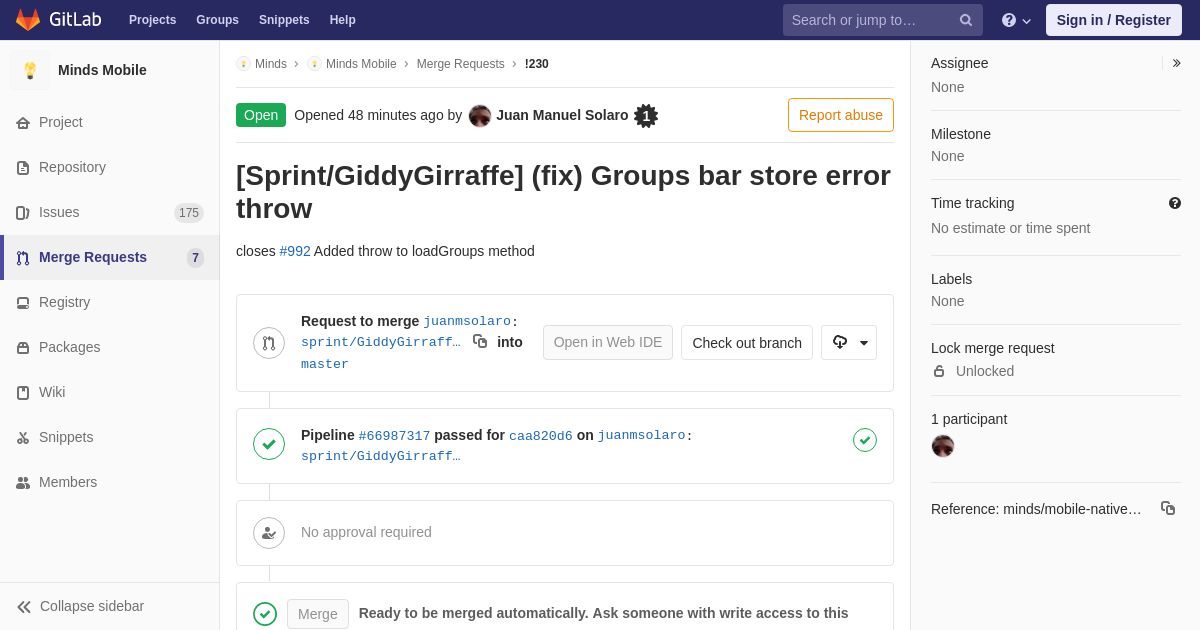Viewport: 1200px width, 630px height.
Task: Click the participant avatar in the right sidebar
Action: (x=943, y=446)
